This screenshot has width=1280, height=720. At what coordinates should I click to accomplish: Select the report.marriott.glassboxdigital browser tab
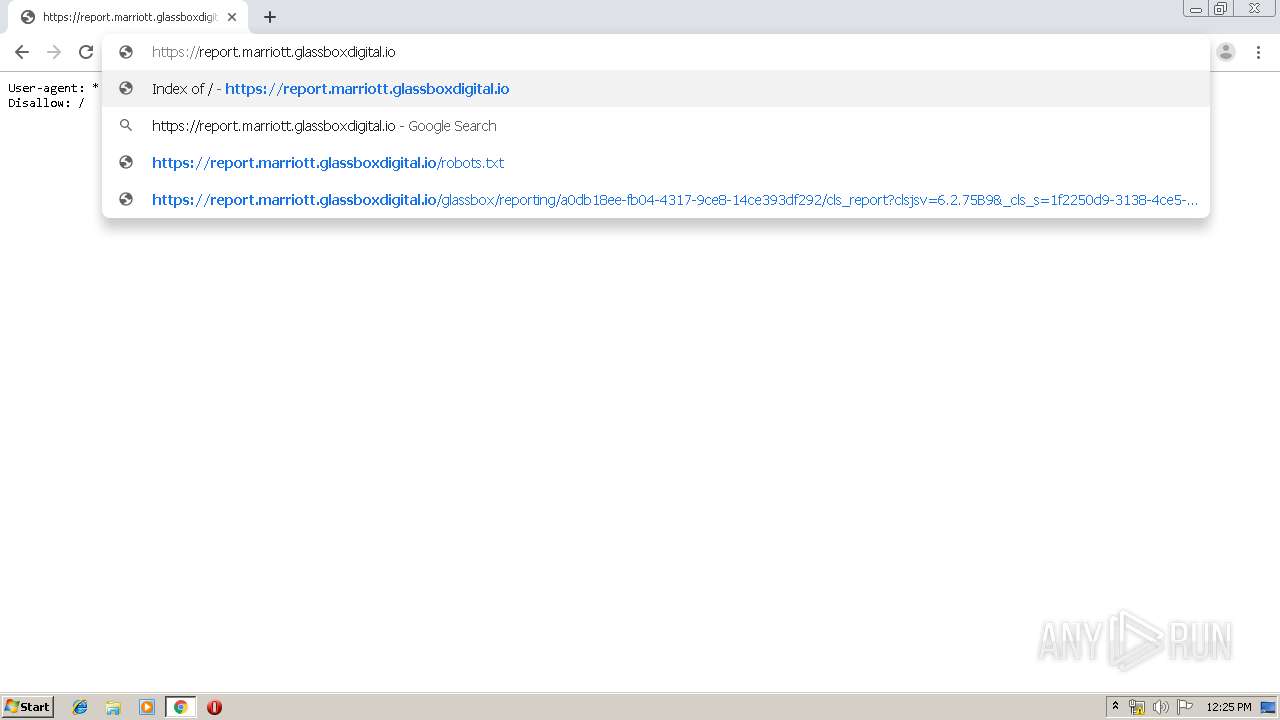click(128, 17)
